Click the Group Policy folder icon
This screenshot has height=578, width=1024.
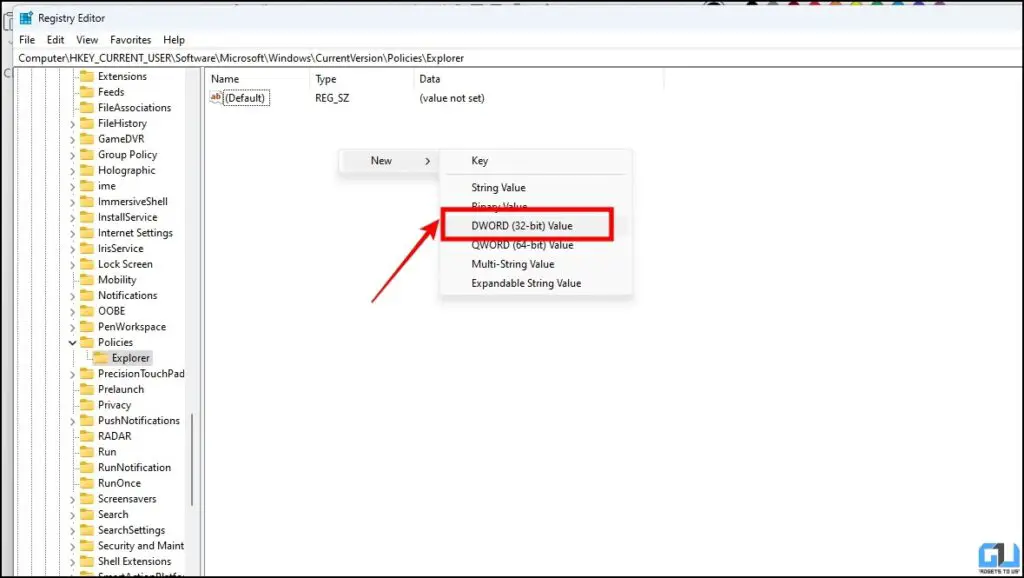(87, 155)
